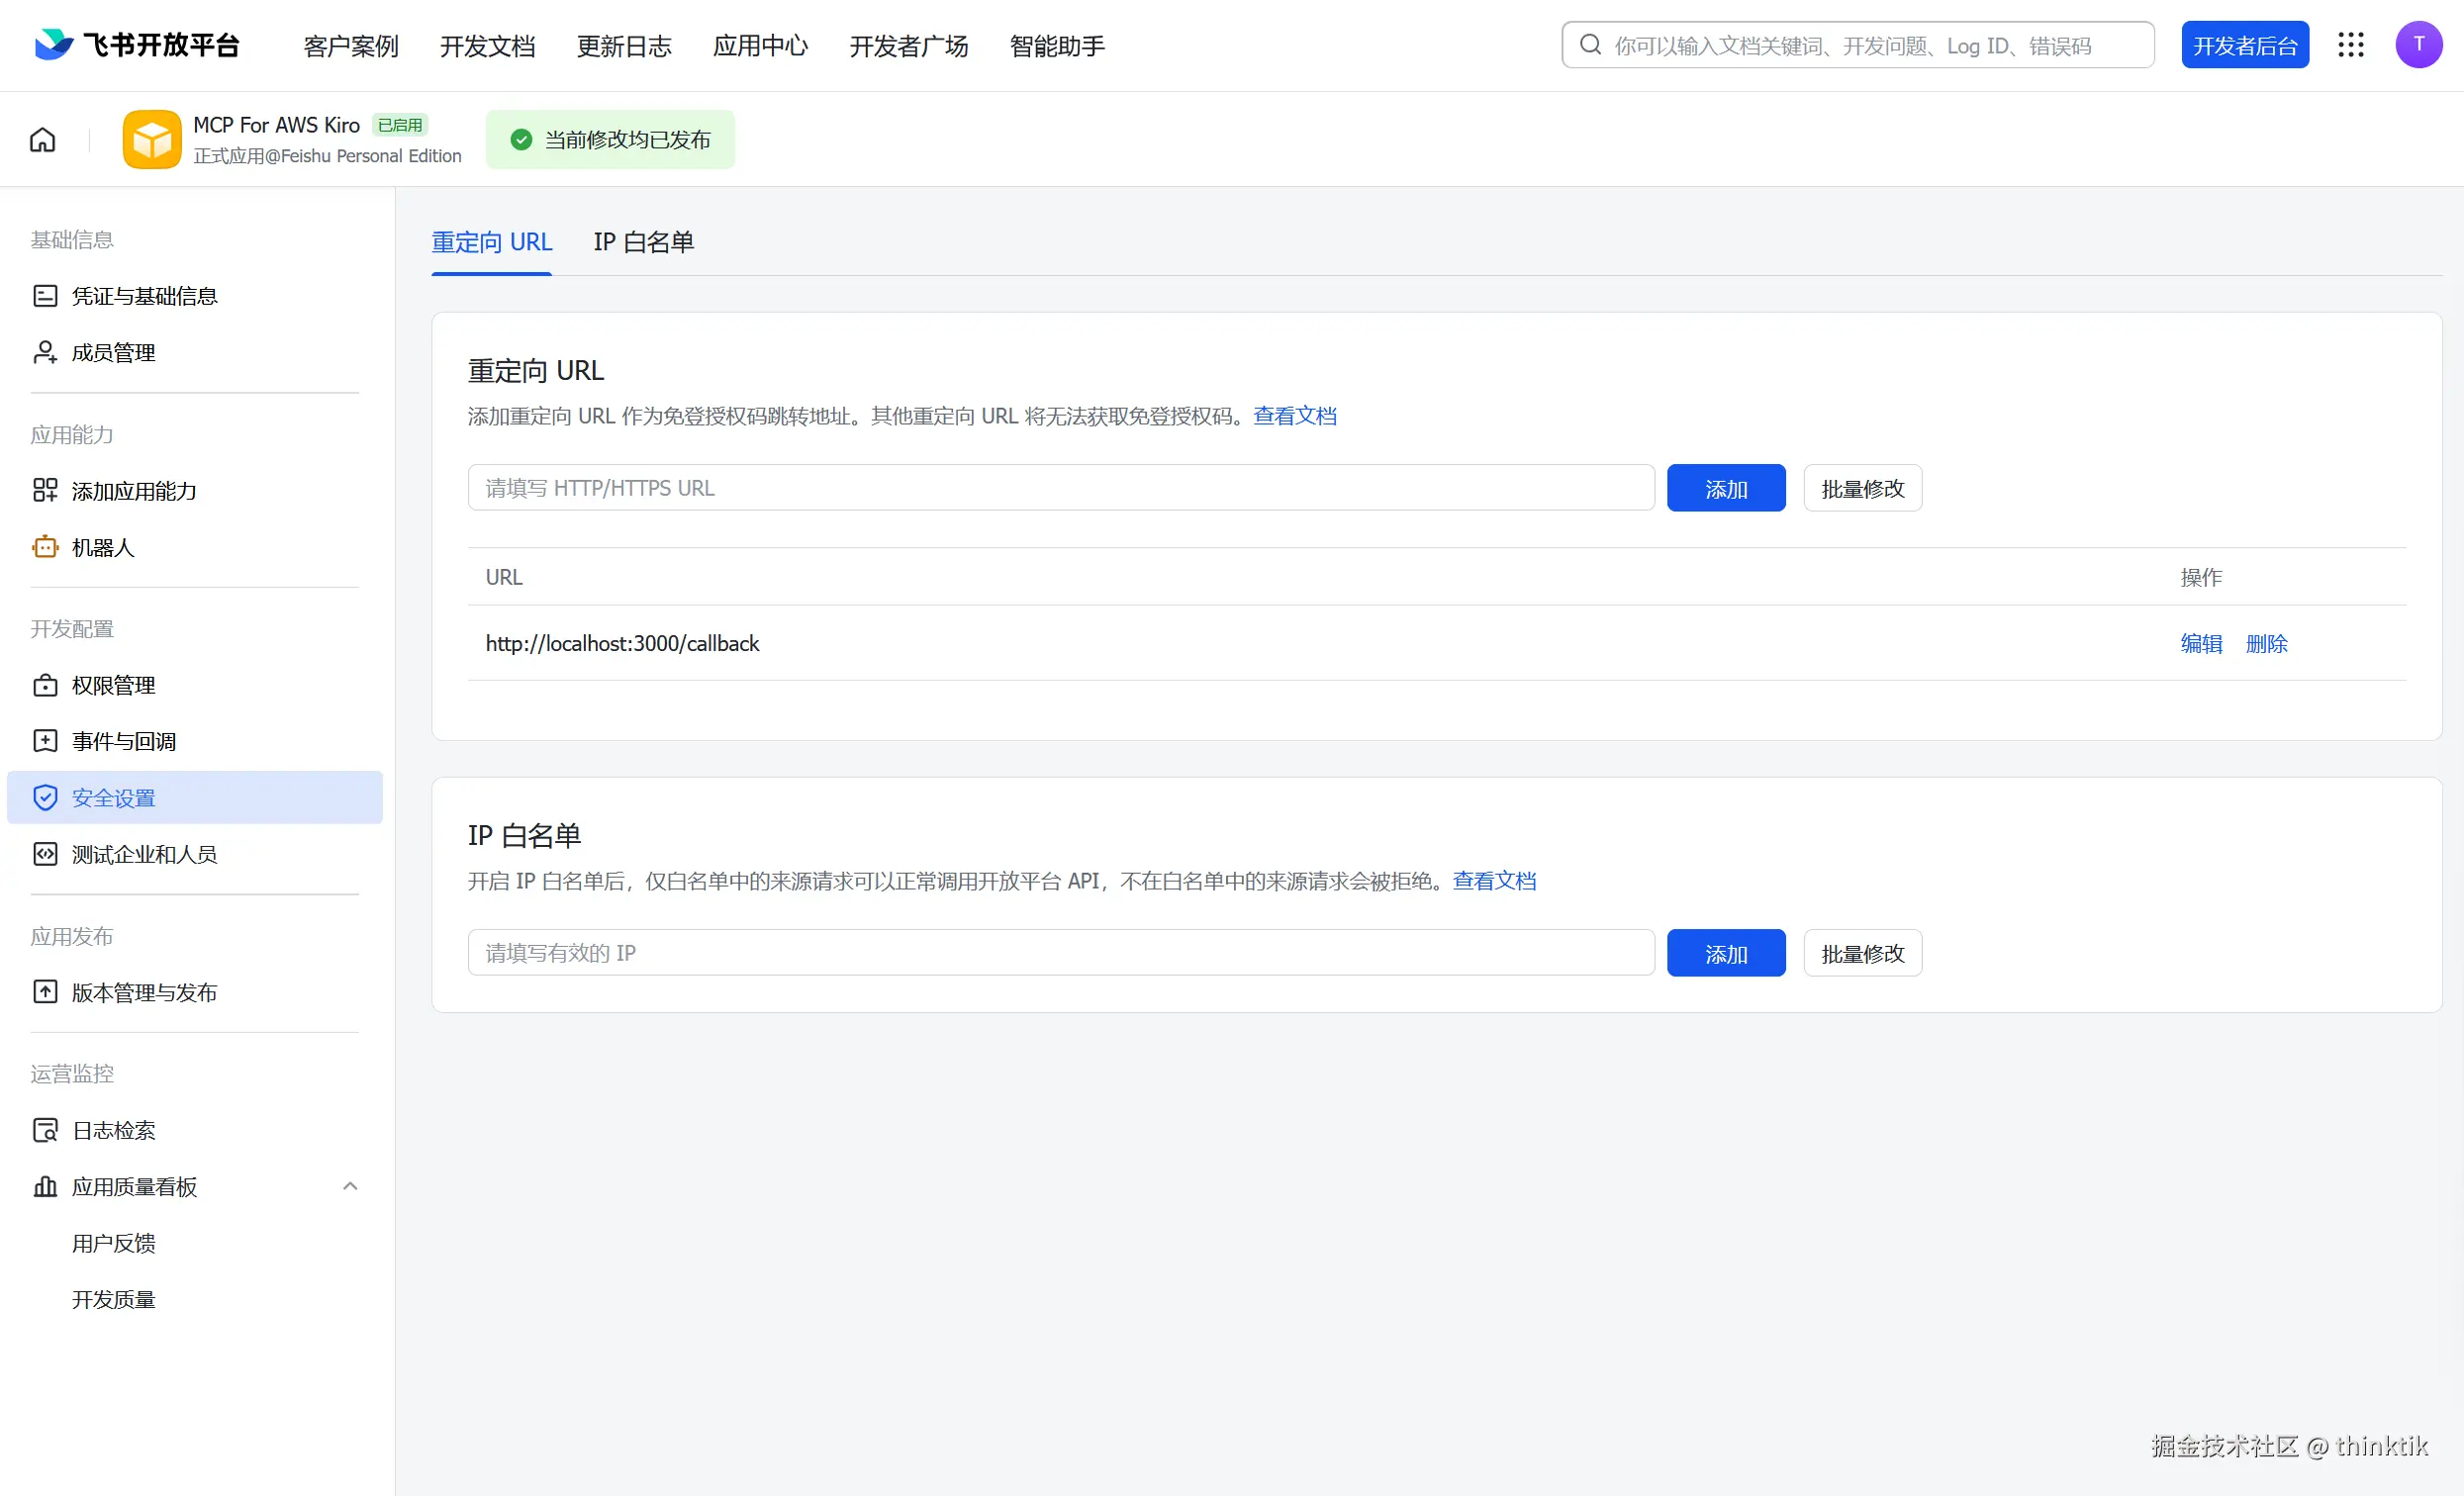Open the apps grid icon in the header
This screenshot has height=1496, width=2464.
pos(2350,45)
